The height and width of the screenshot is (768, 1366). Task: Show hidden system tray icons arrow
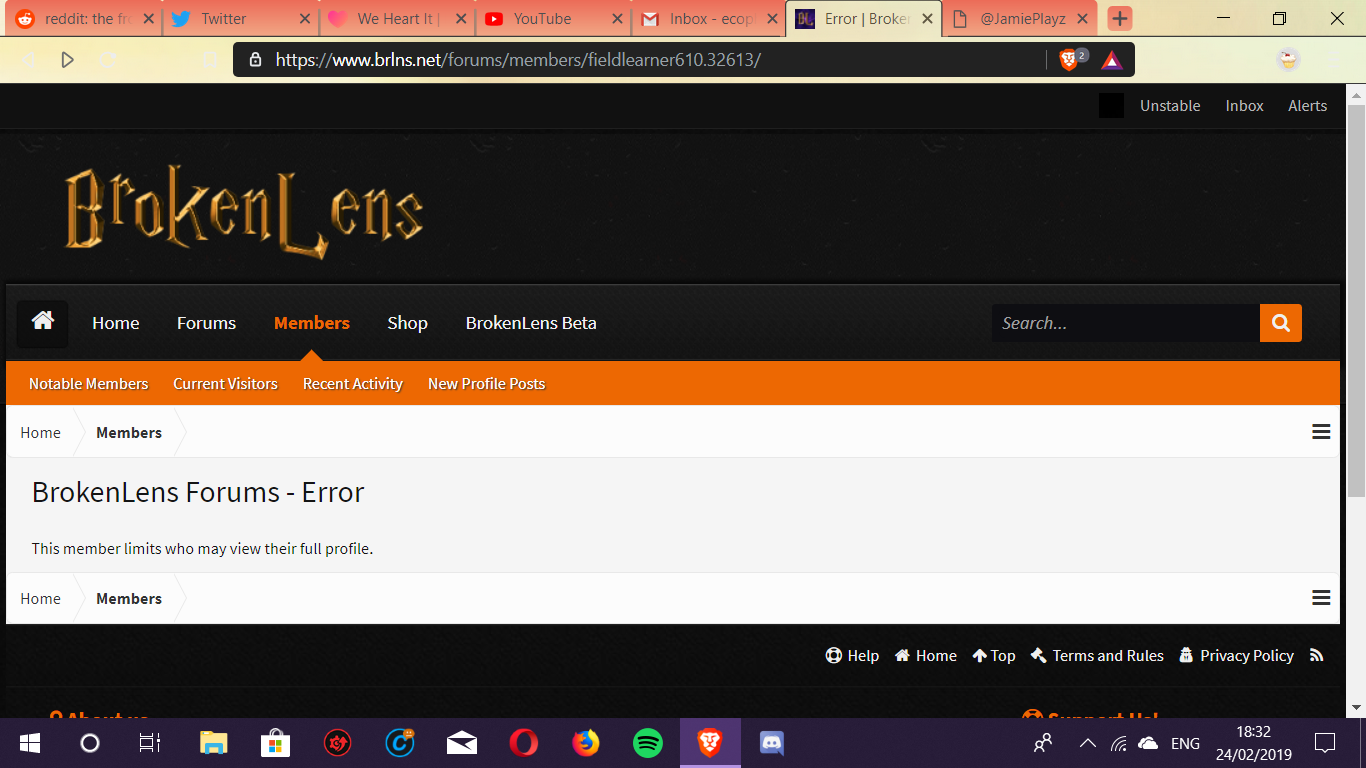1088,743
